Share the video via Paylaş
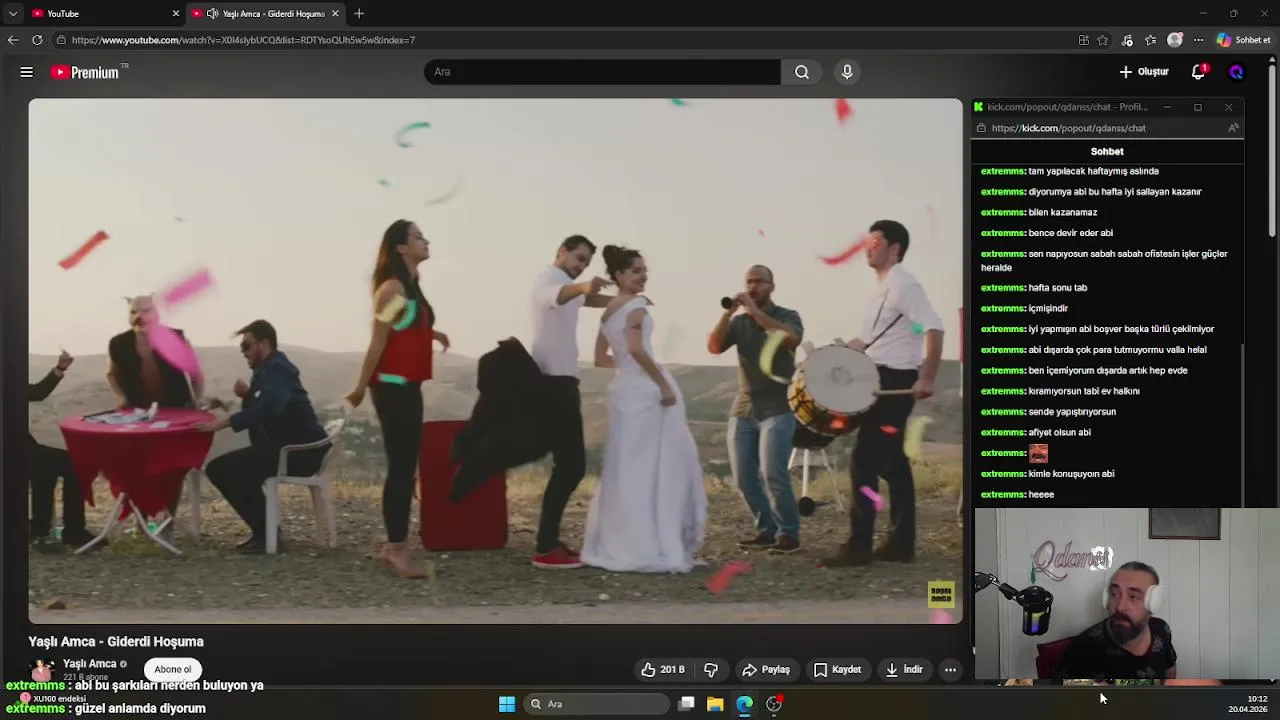The image size is (1280, 720). coord(766,670)
